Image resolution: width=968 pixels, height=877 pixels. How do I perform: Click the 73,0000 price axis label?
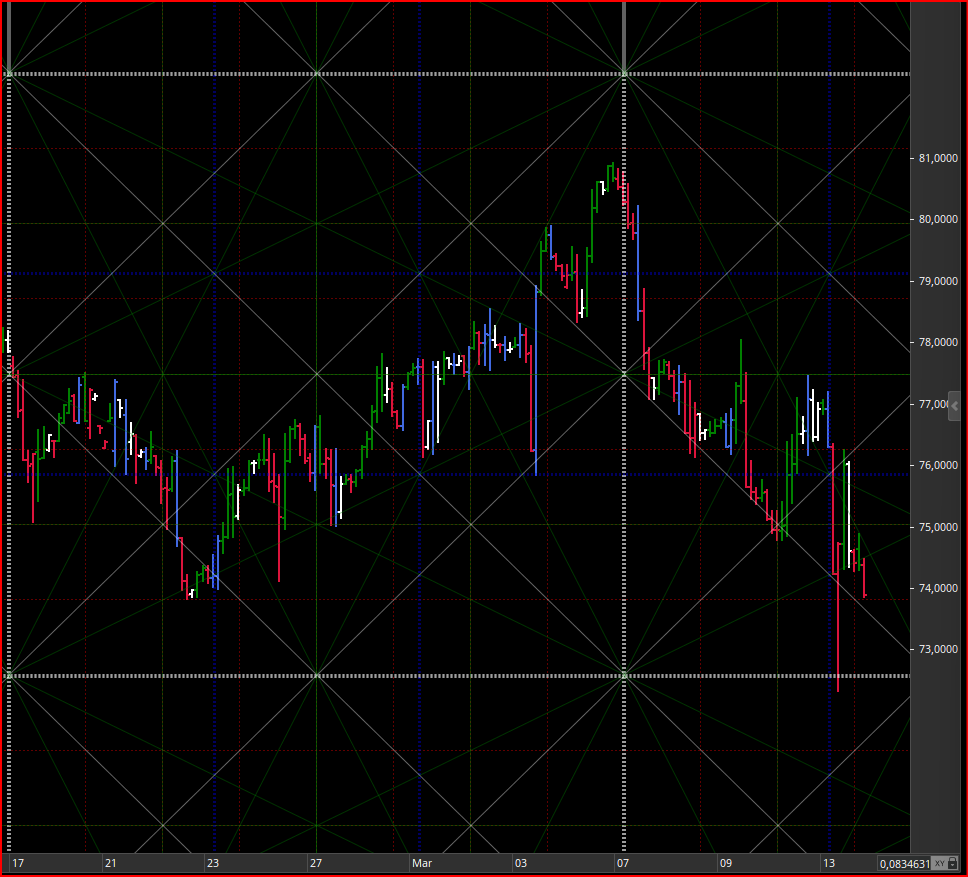pos(938,649)
